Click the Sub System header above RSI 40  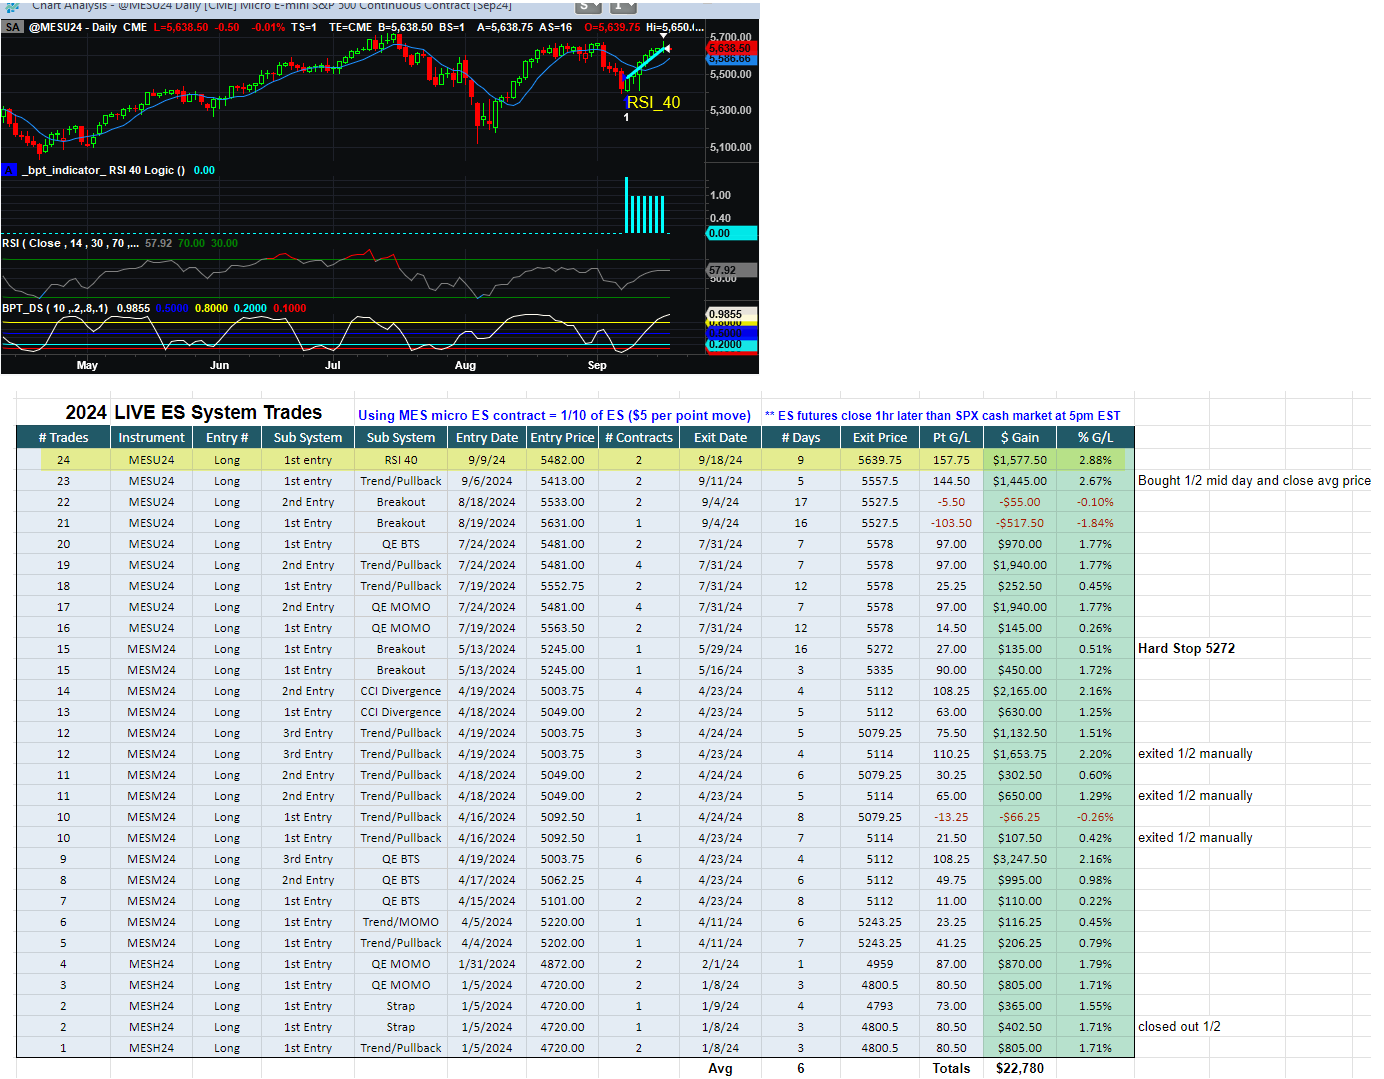coord(400,438)
